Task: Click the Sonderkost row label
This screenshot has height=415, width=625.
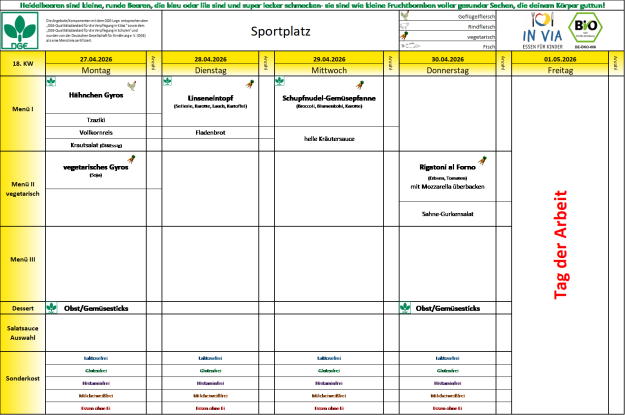Action: point(22,379)
